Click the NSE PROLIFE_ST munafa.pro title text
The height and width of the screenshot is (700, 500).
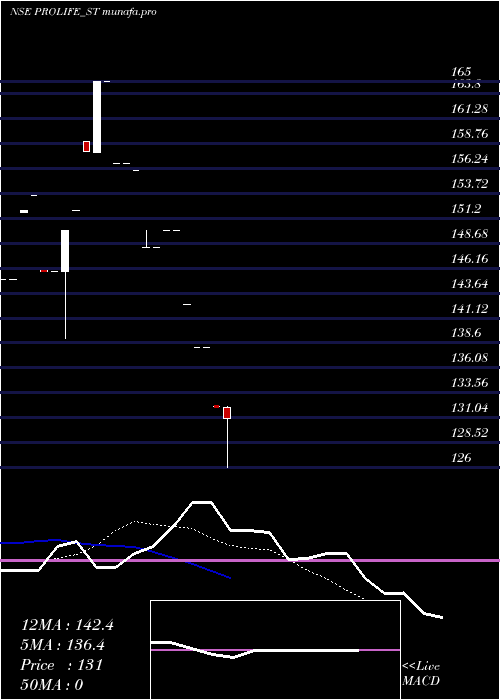coord(83,12)
